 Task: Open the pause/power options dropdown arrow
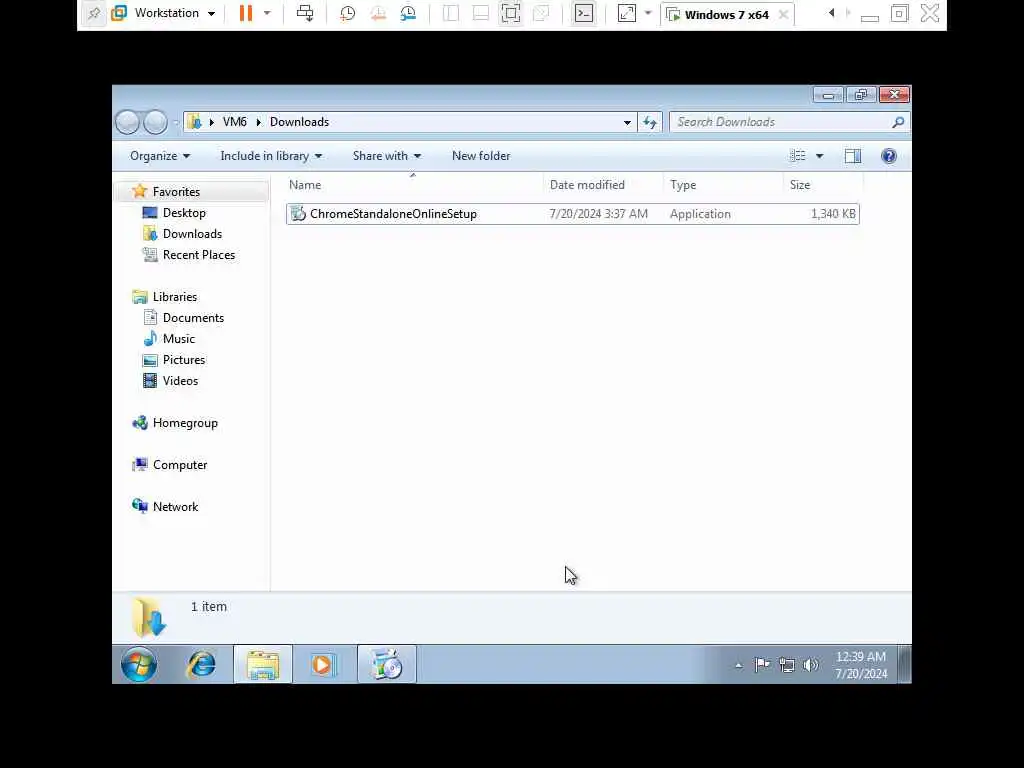click(x=266, y=13)
